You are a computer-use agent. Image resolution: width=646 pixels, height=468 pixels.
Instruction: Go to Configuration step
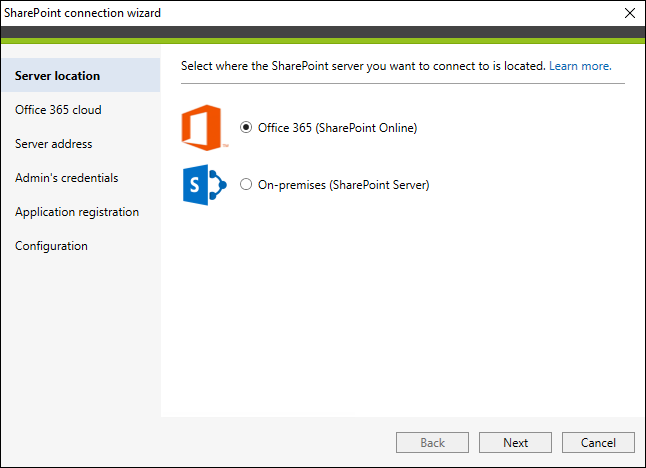51,246
